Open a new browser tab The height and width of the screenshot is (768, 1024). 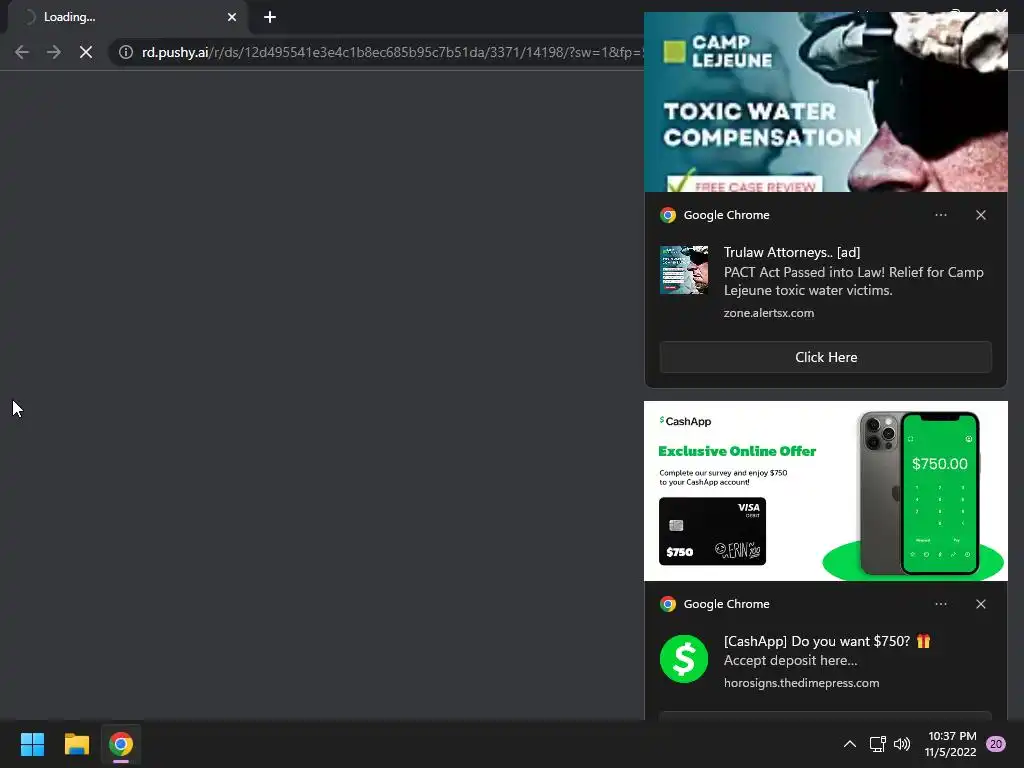tap(270, 17)
